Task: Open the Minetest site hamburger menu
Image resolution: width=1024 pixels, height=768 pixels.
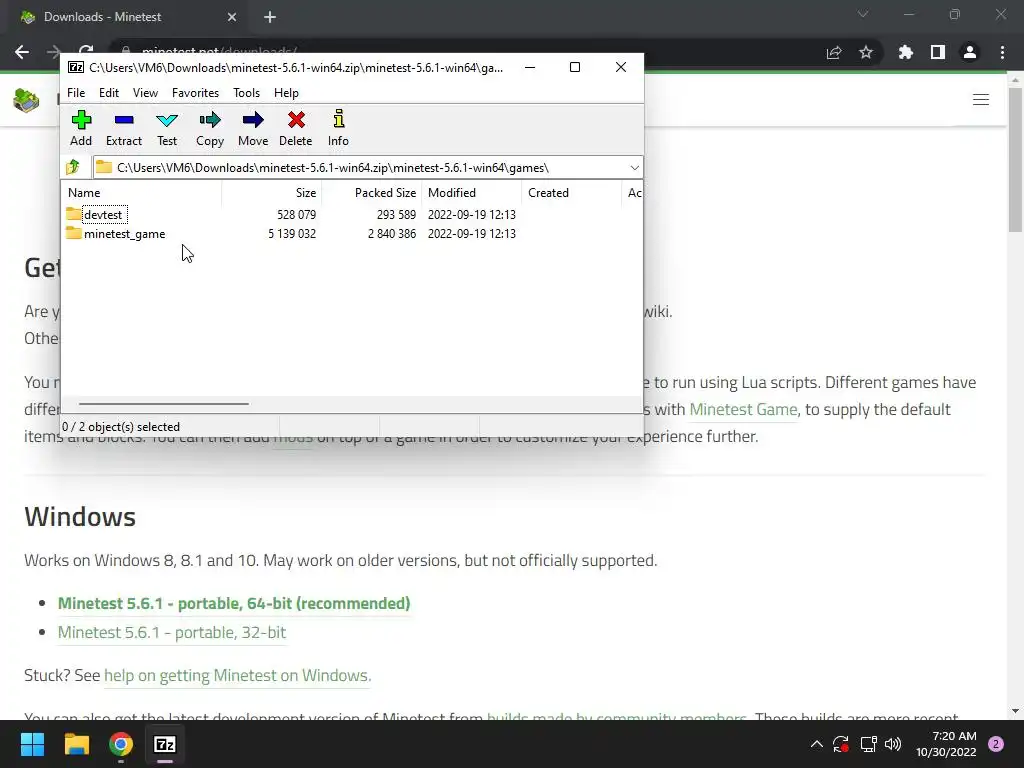Action: [x=981, y=99]
